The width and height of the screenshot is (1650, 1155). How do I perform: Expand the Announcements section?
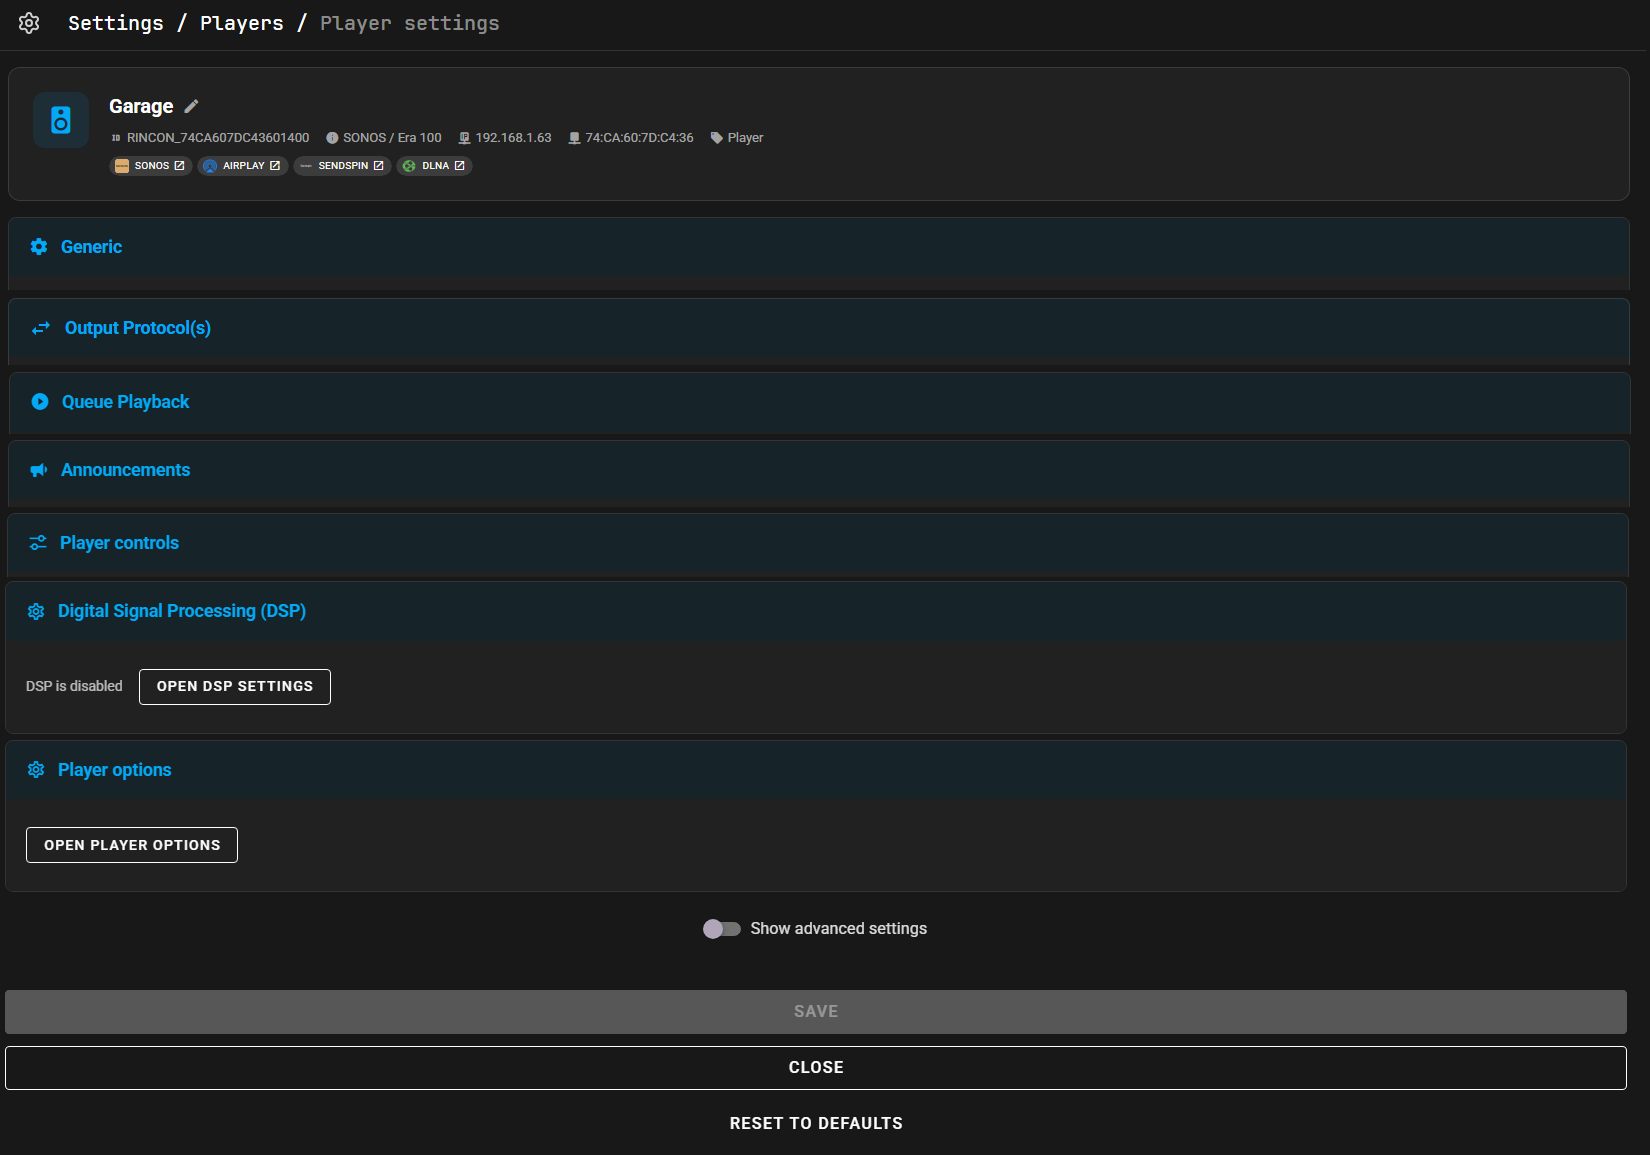click(x=125, y=470)
